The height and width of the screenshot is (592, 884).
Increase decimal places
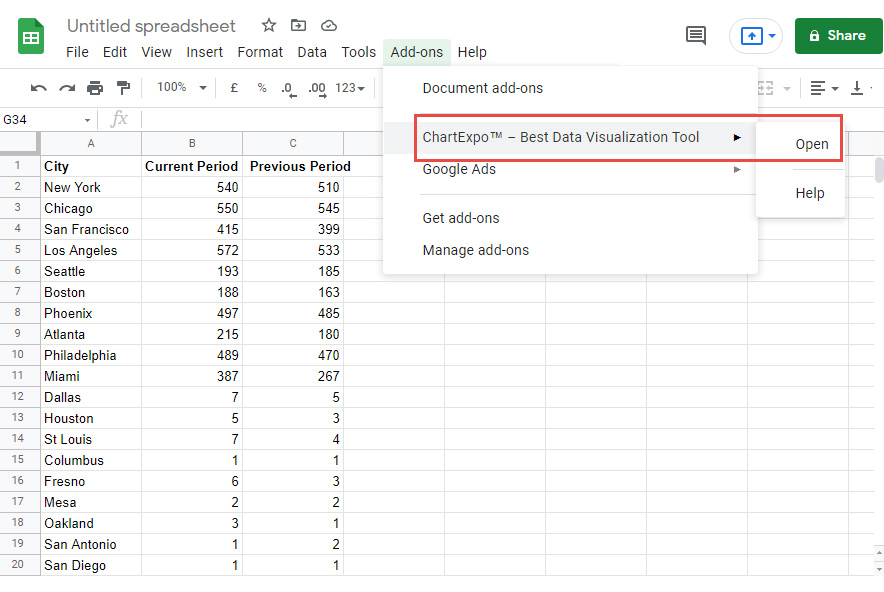click(x=317, y=89)
